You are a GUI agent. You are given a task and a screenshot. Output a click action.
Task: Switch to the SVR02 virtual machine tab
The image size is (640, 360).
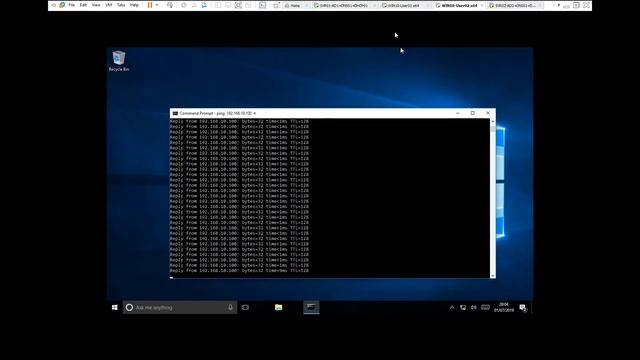[515, 6]
